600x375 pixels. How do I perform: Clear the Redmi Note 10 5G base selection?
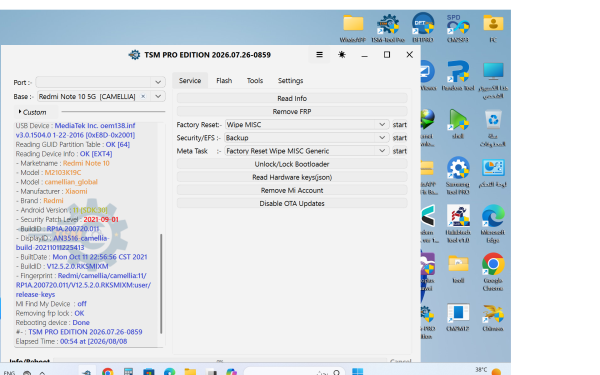tap(143, 96)
